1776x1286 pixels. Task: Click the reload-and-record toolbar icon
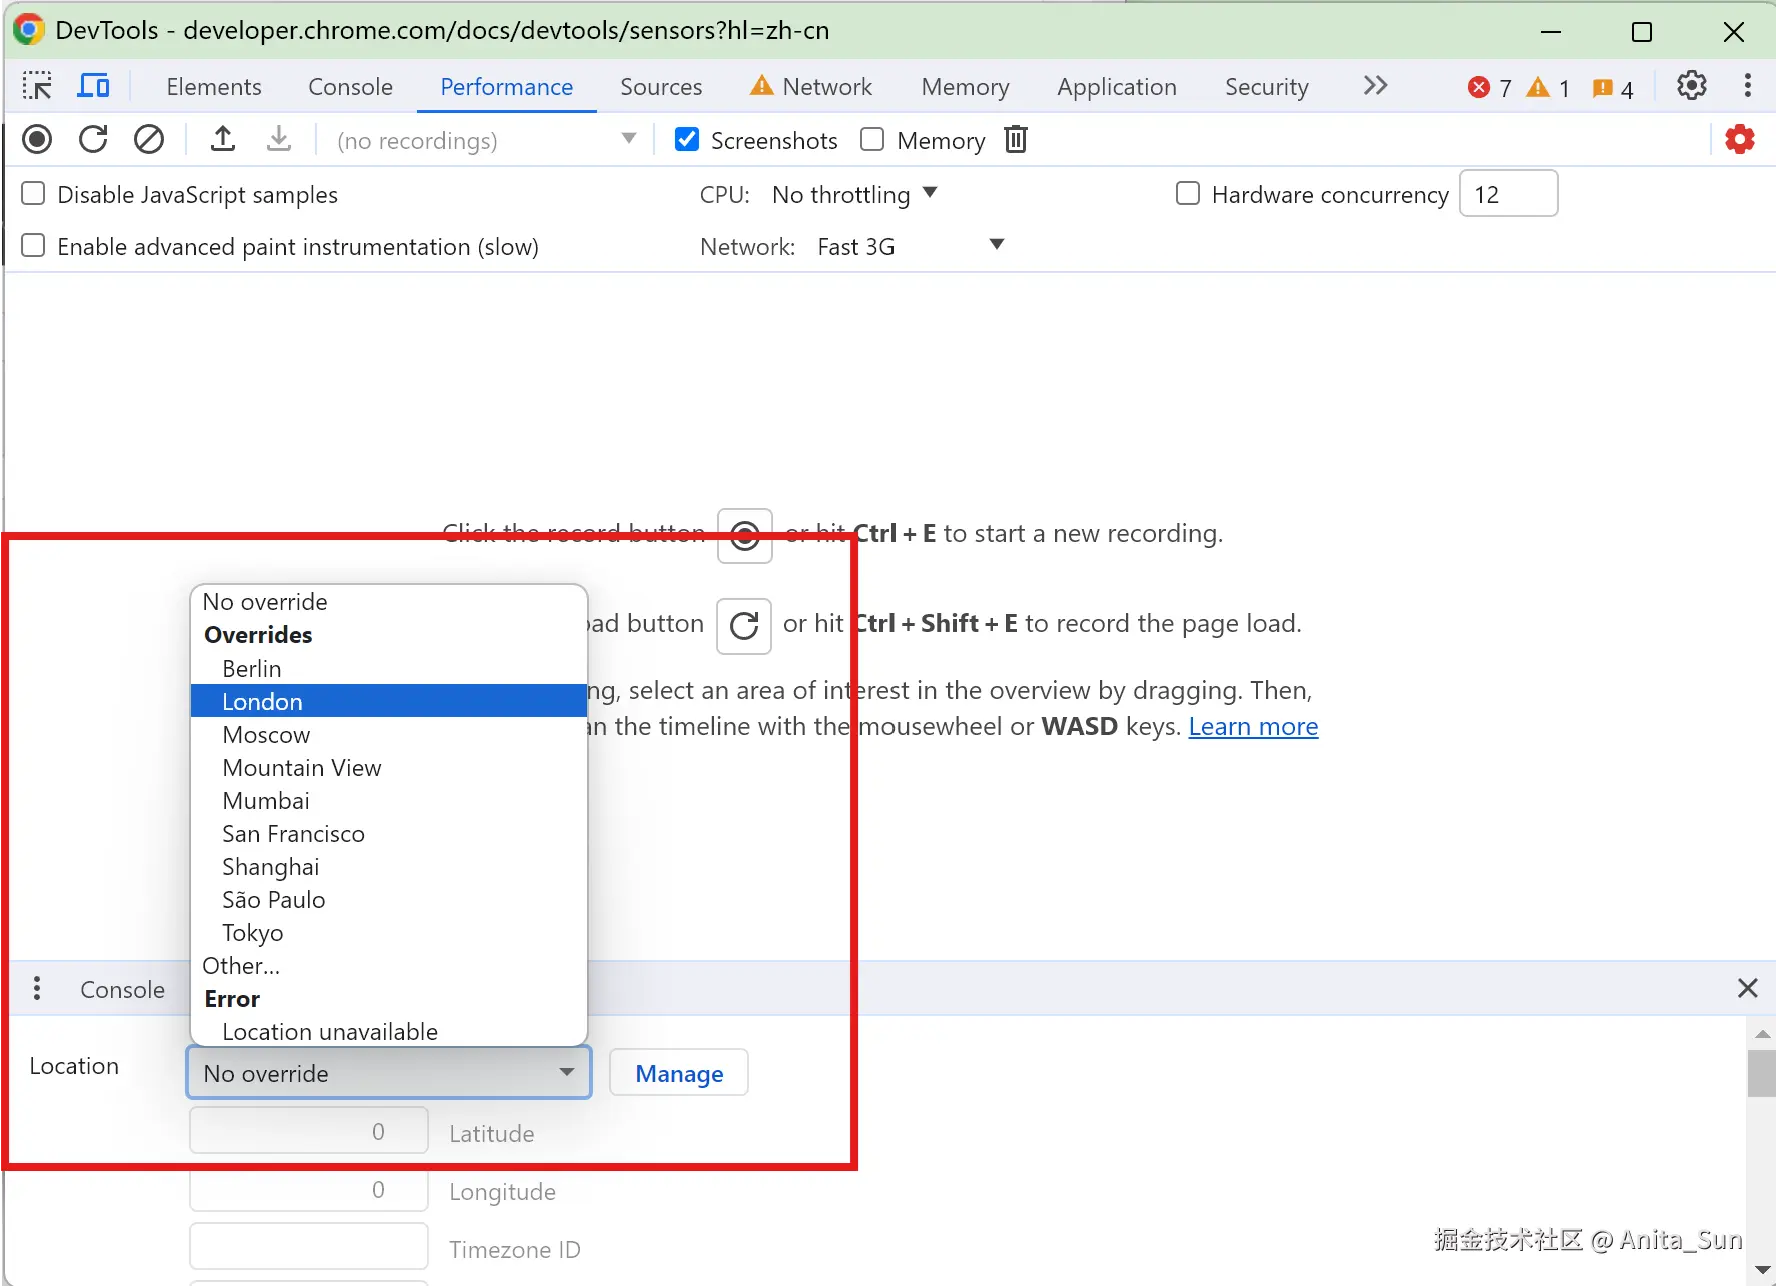[x=93, y=139]
